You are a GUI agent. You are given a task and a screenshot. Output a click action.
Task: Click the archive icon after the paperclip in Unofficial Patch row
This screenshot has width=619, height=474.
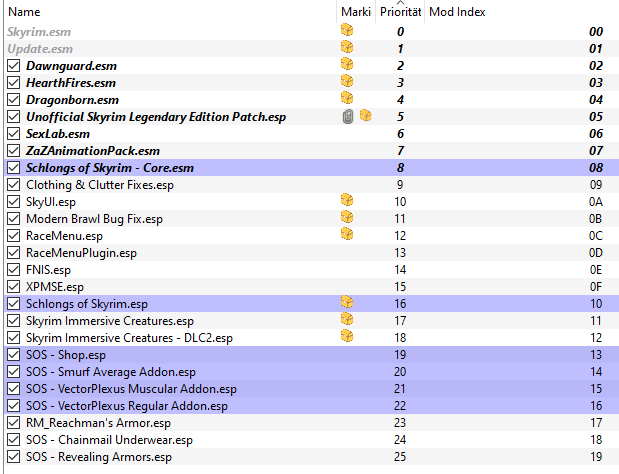(x=366, y=116)
